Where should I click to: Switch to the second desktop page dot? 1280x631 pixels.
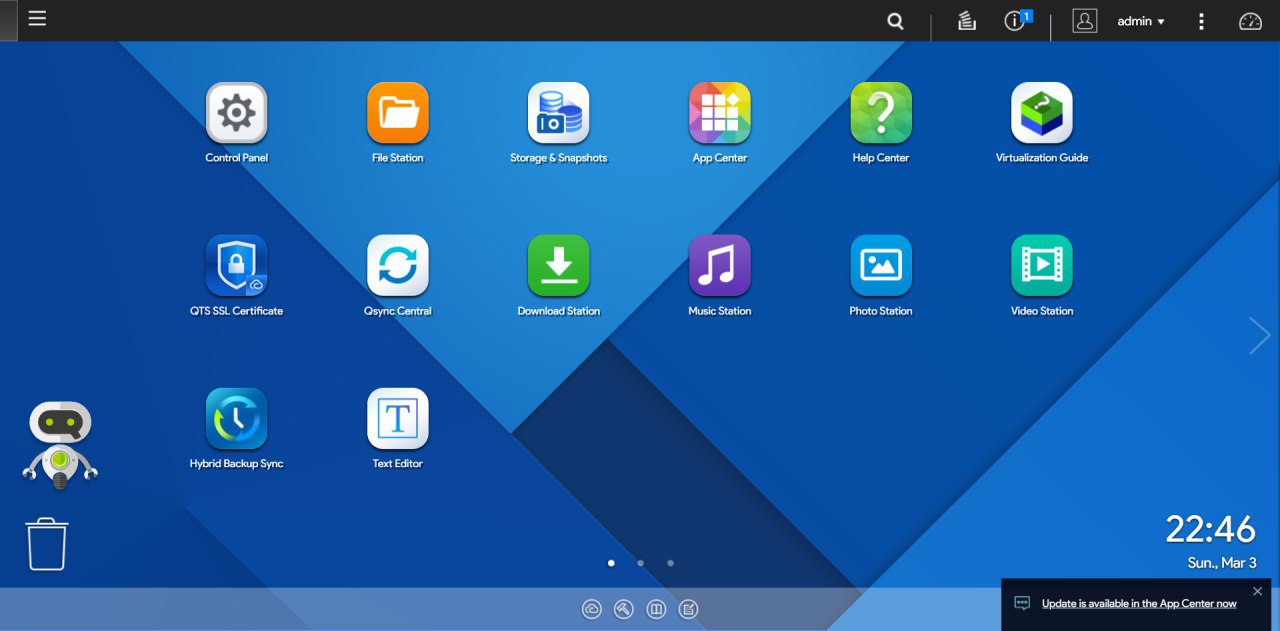click(640, 563)
